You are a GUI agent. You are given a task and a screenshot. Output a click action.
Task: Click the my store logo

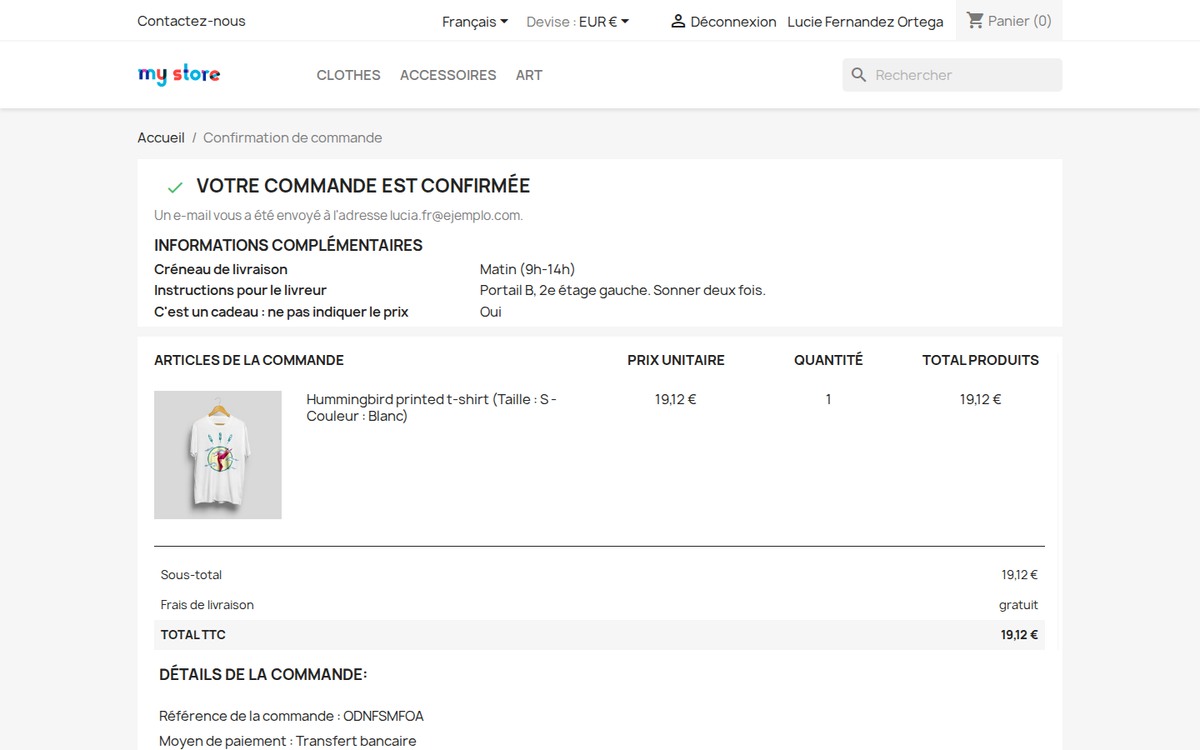(x=179, y=75)
